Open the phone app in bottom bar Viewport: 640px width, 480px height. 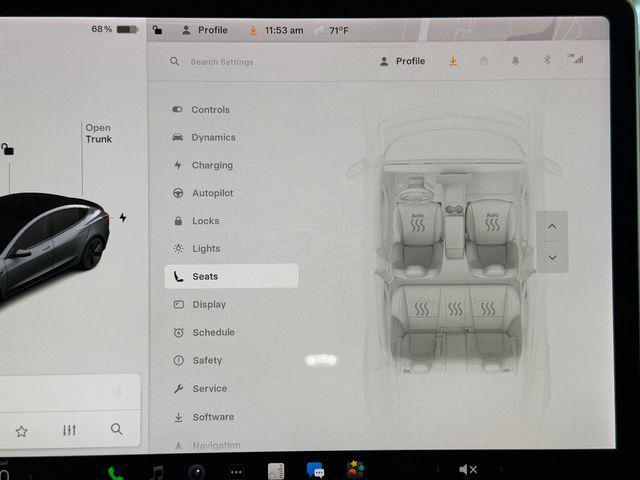coord(116,472)
